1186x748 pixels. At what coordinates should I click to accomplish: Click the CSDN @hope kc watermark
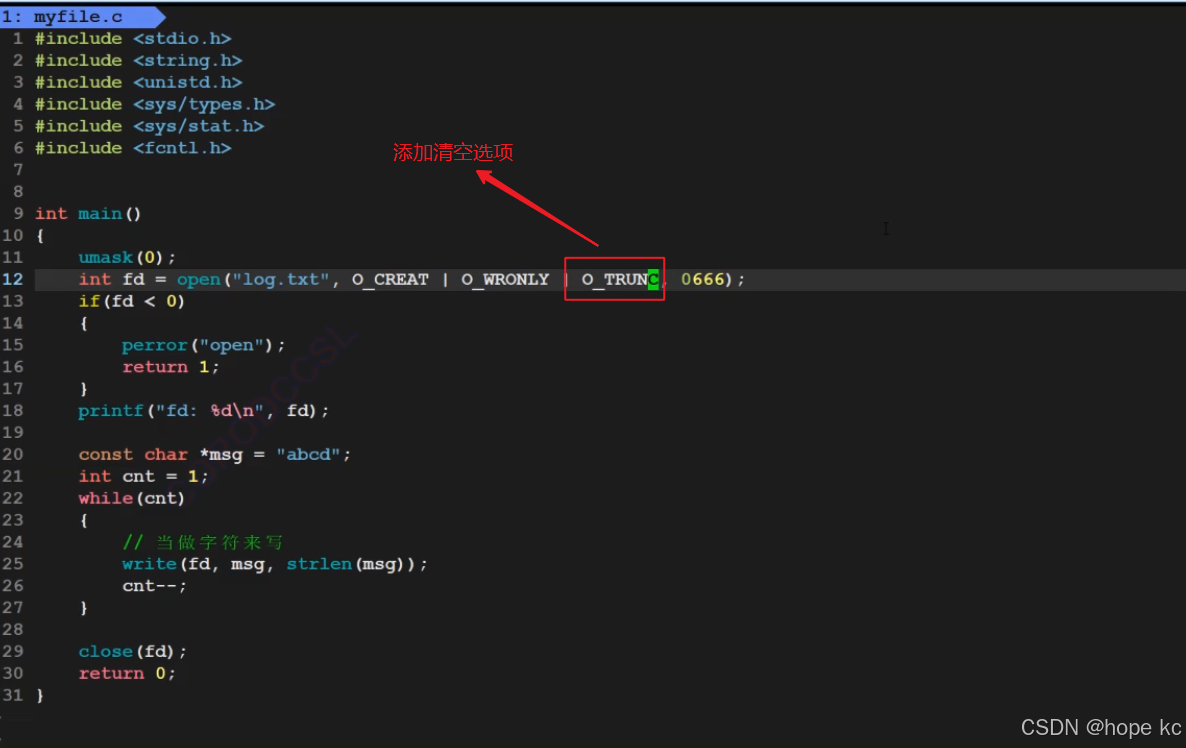tap(1101, 728)
